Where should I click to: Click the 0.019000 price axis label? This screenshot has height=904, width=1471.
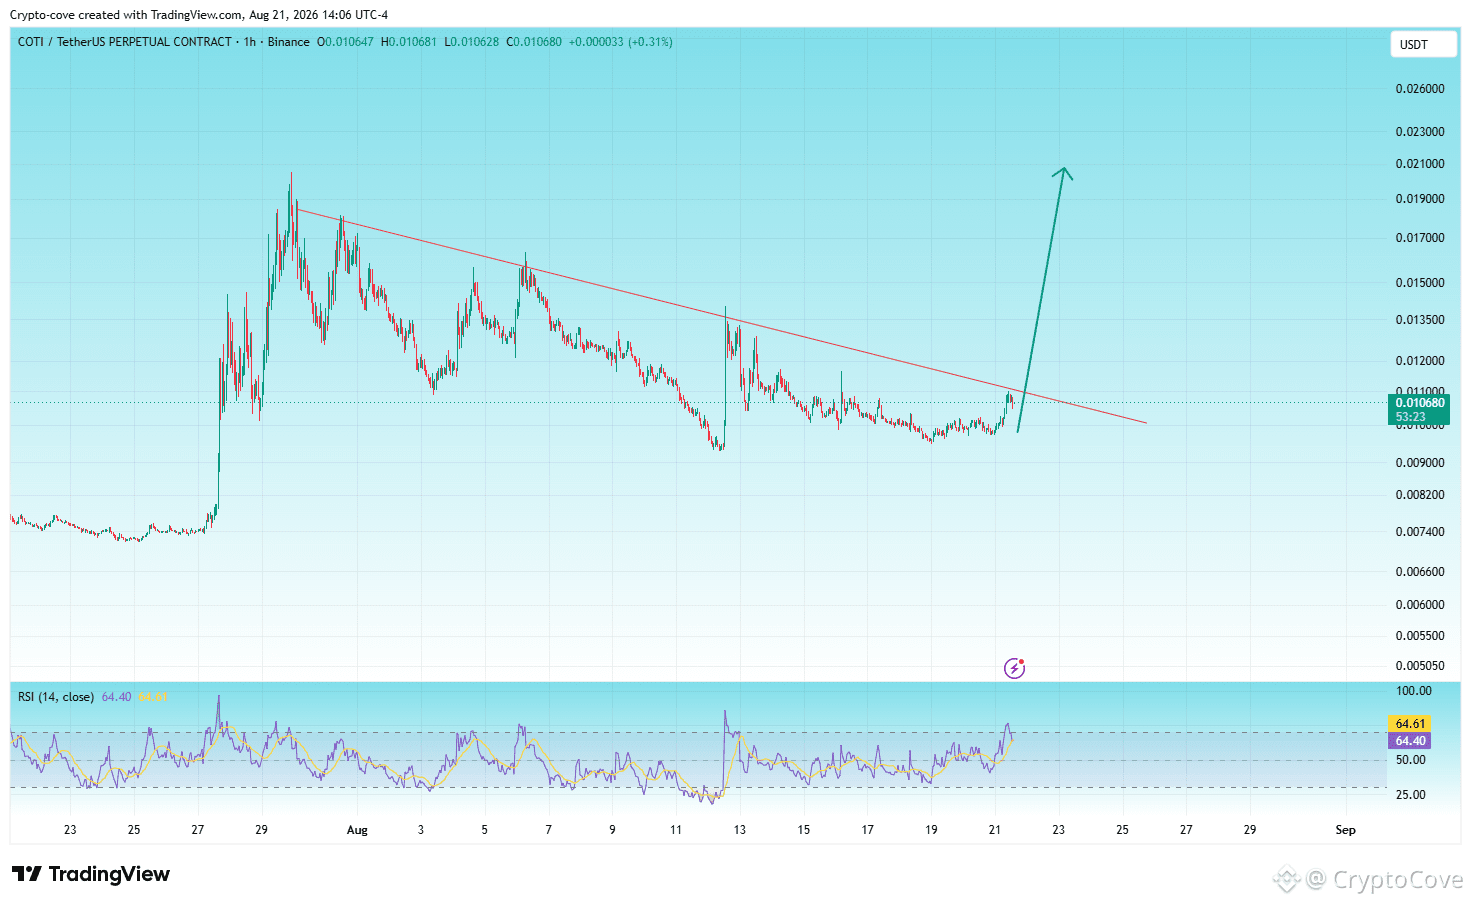(1420, 199)
